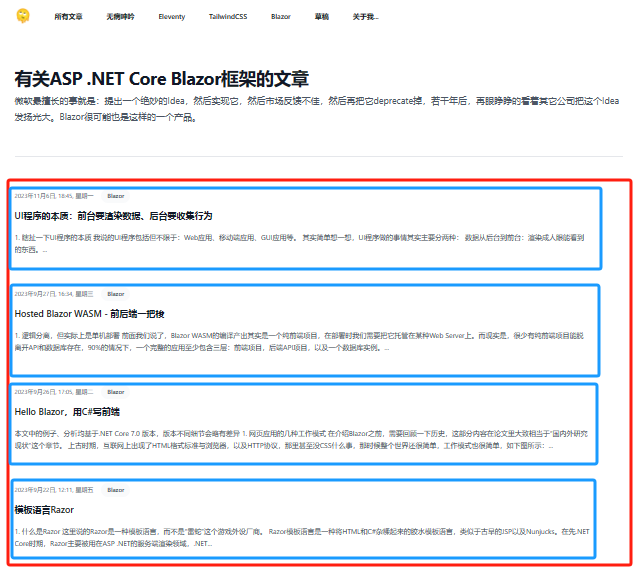The image size is (640, 574).
Task: Open the 所有文章 navigation link
Action: (x=68, y=17)
